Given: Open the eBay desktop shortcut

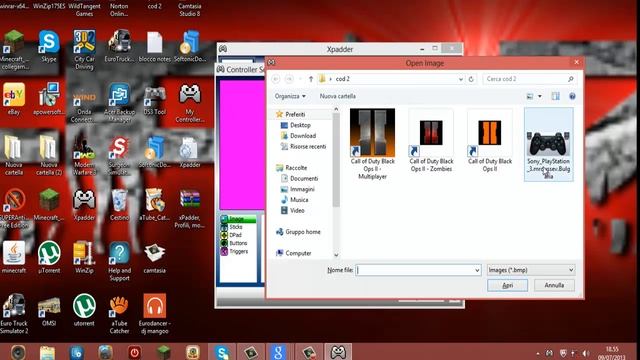Looking at the screenshot, I should 13,99.
